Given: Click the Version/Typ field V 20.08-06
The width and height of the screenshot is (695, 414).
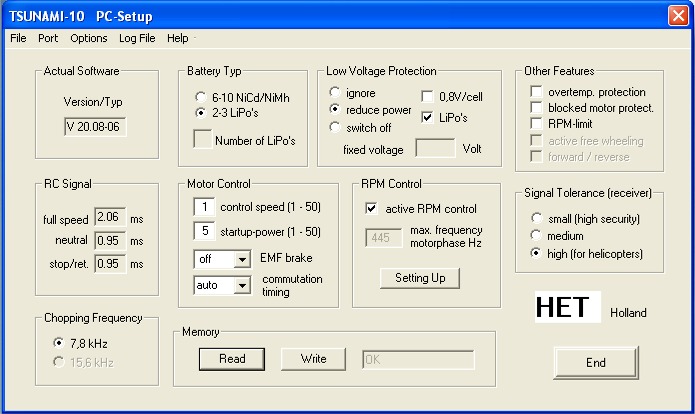Looking at the screenshot, I should pos(95,127).
